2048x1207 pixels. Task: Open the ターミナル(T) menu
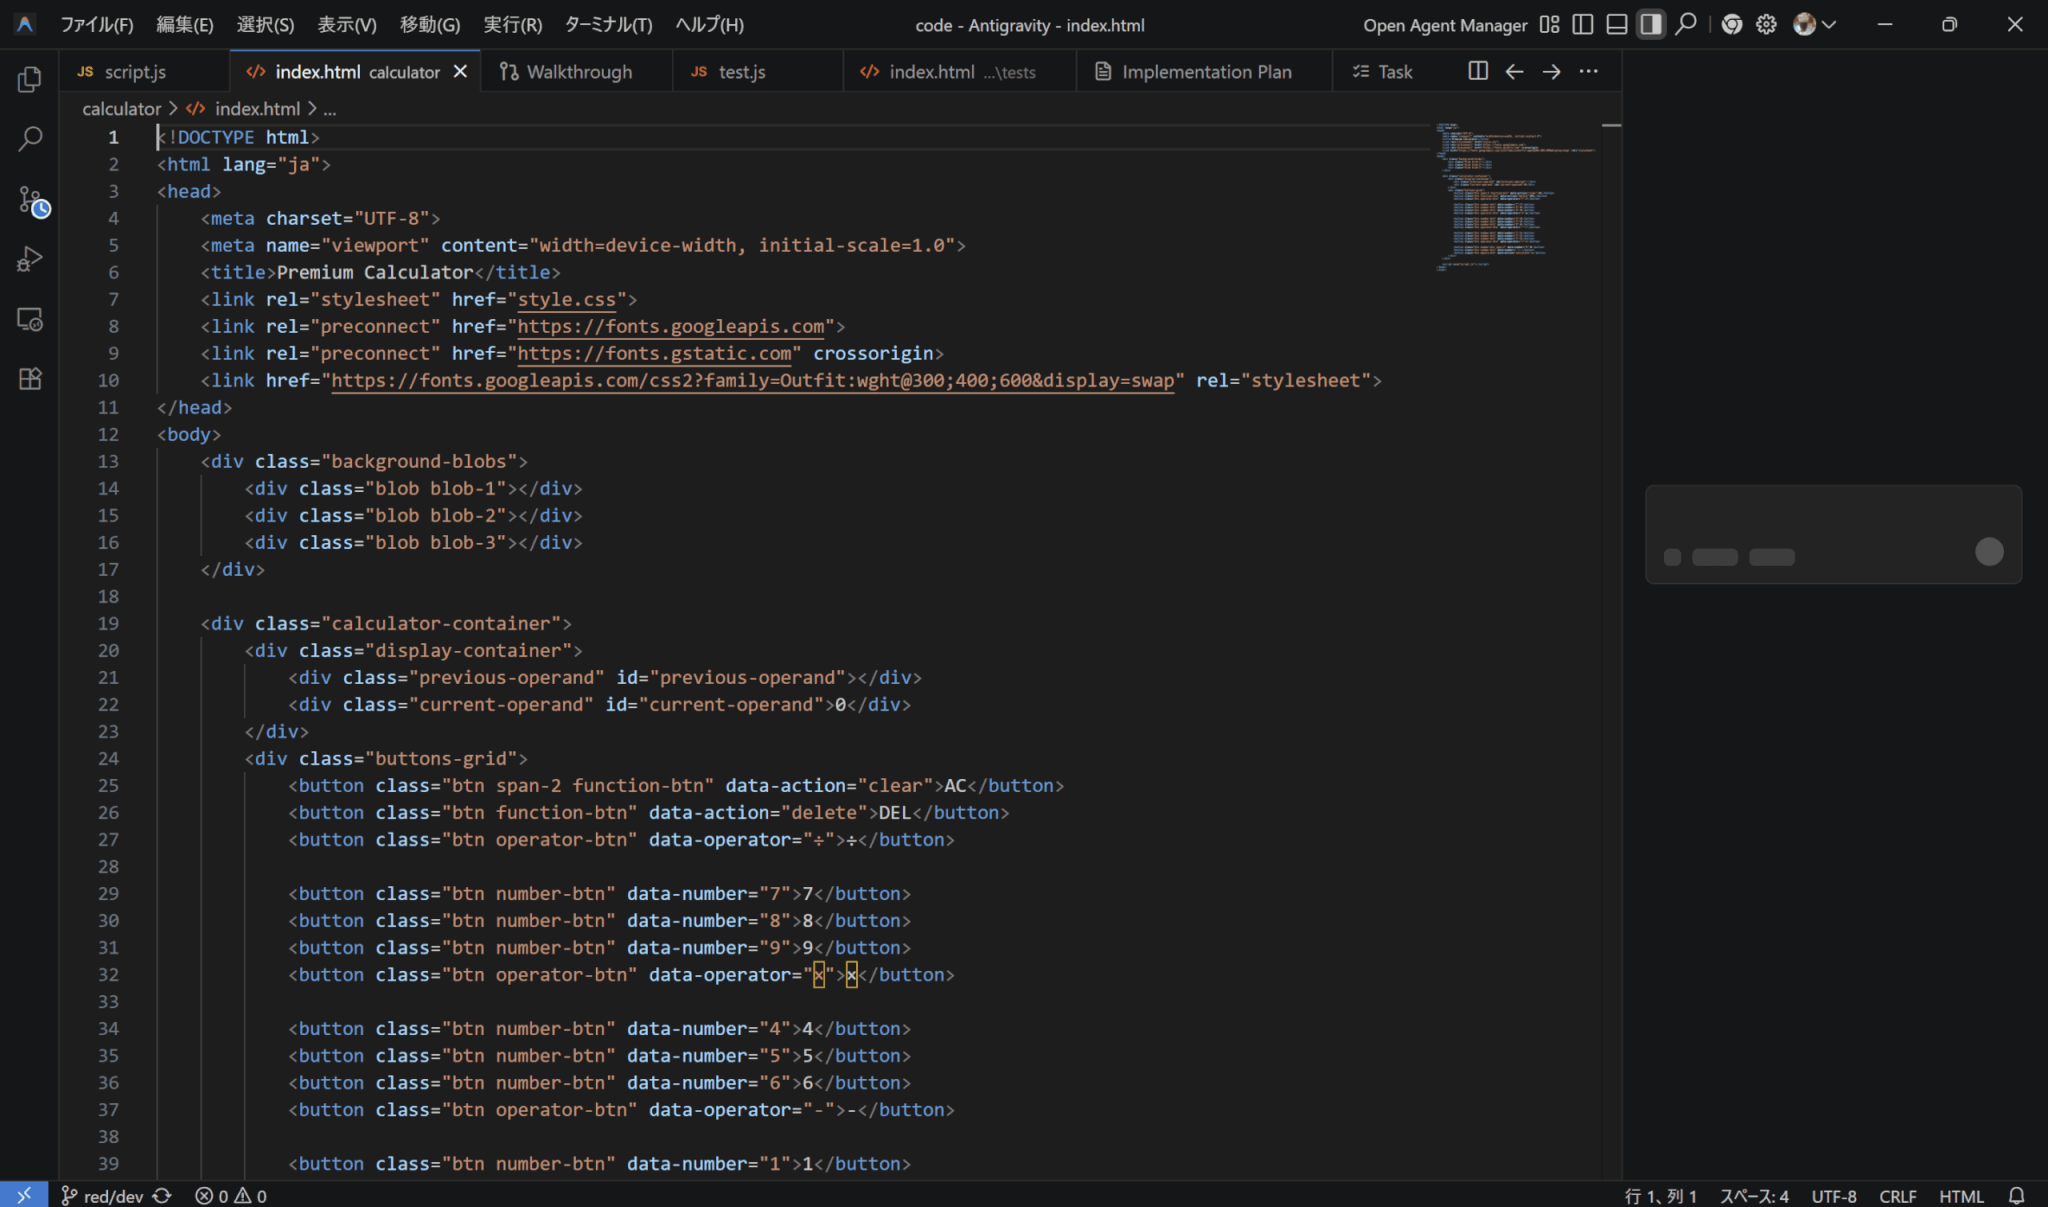pos(608,25)
